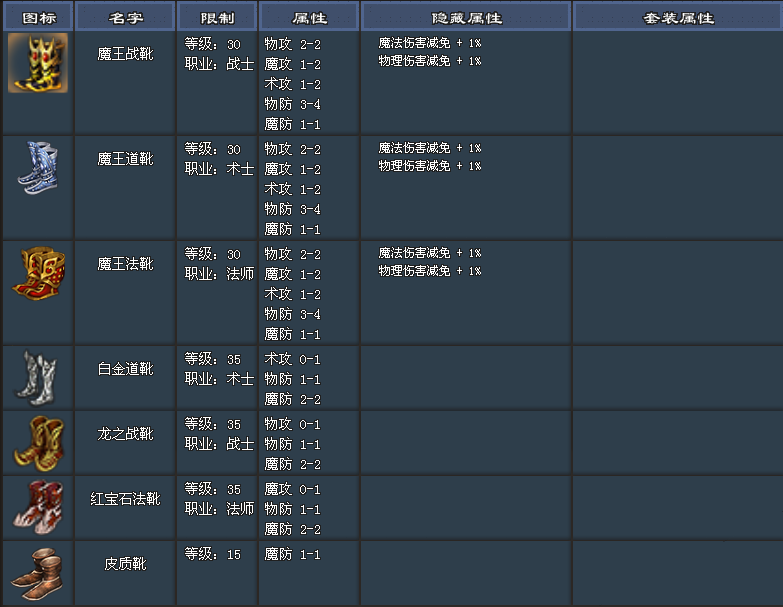The image size is (783, 607).
Task: Click 魔攻 0-1 in 红宝石法靴 row
Action: [293, 489]
